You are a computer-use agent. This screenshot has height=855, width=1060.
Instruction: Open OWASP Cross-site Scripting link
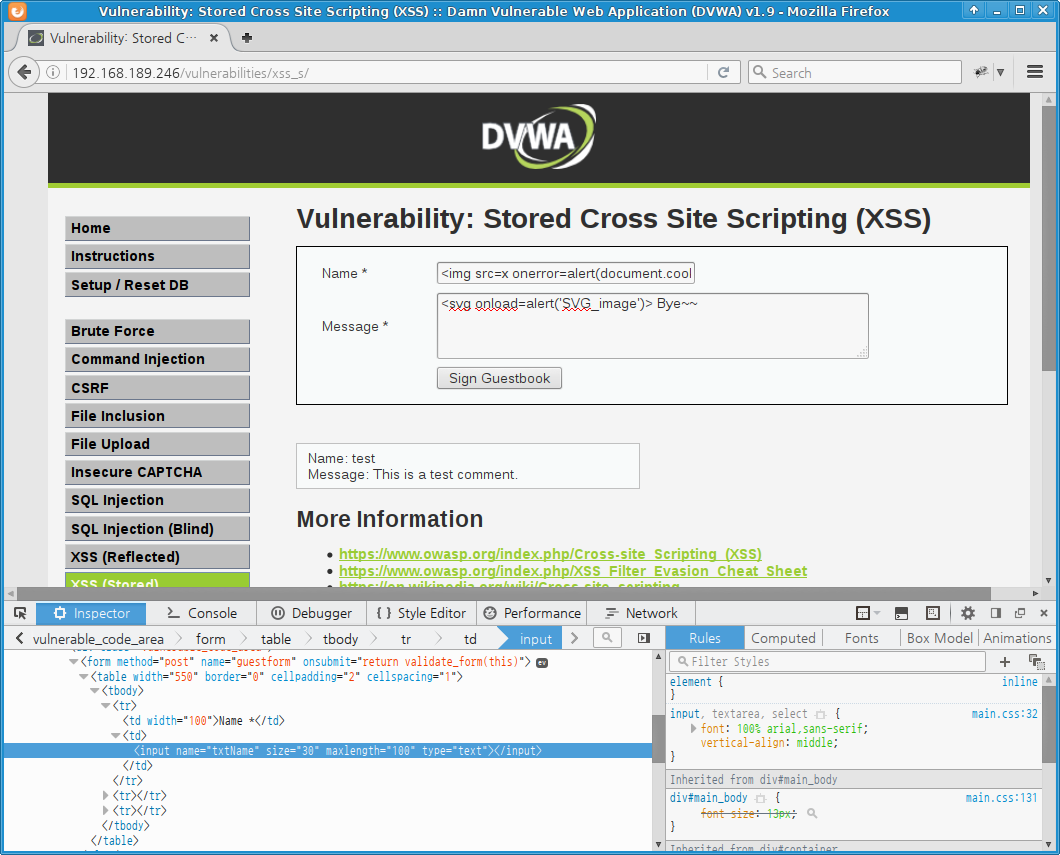(550, 554)
